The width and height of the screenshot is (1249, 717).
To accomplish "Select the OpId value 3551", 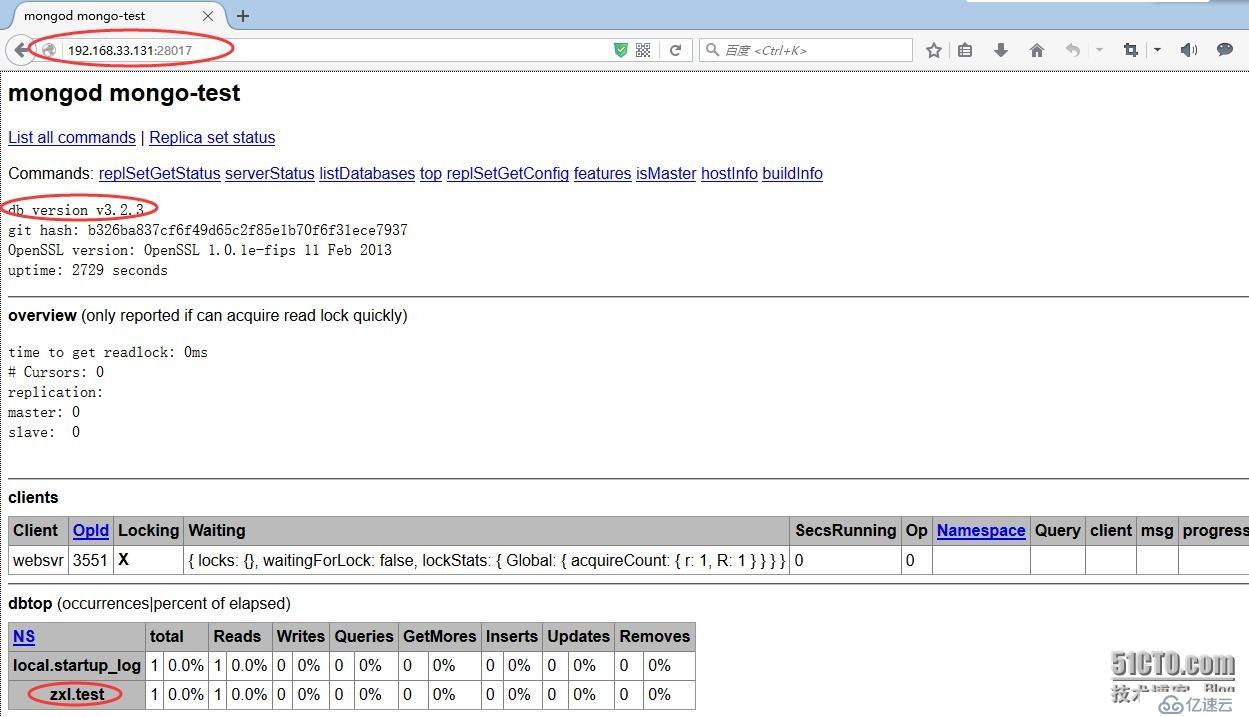I will pyautogui.click(x=90, y=560).
